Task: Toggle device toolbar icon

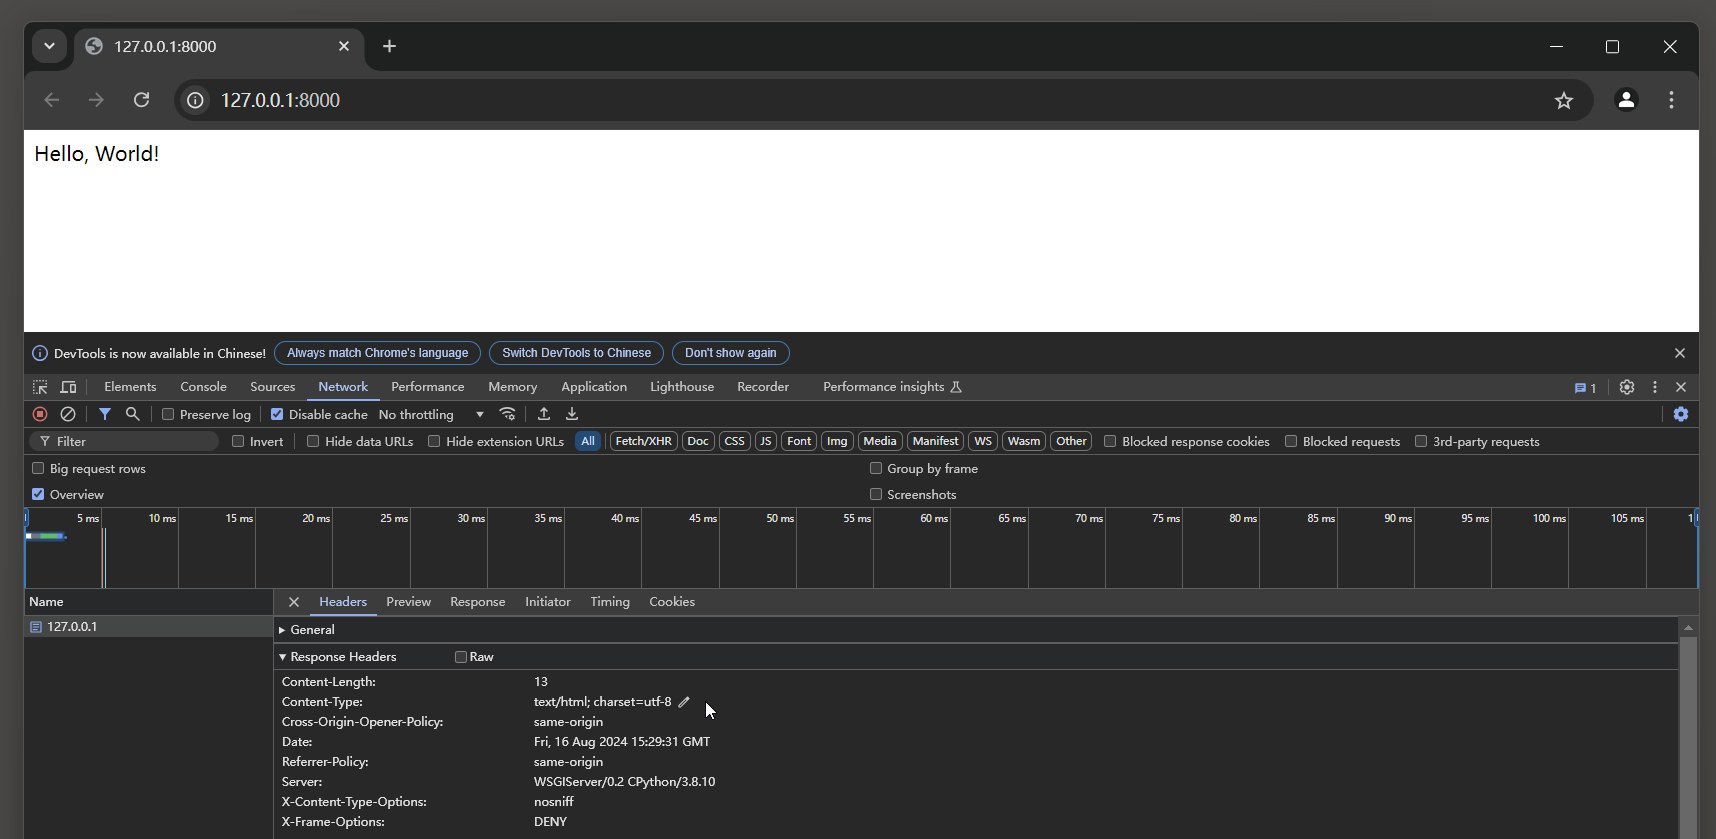Action: [68, 387]
